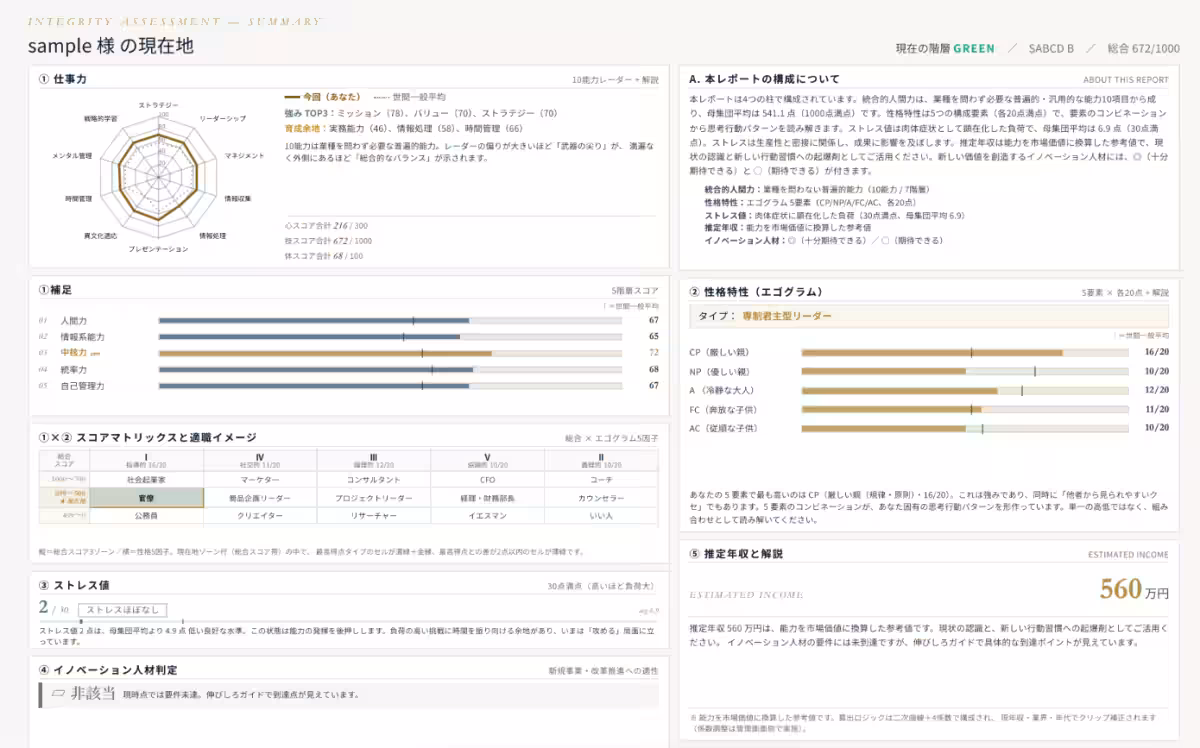Click the ストレスほぼなし label box

coord(125,609)
